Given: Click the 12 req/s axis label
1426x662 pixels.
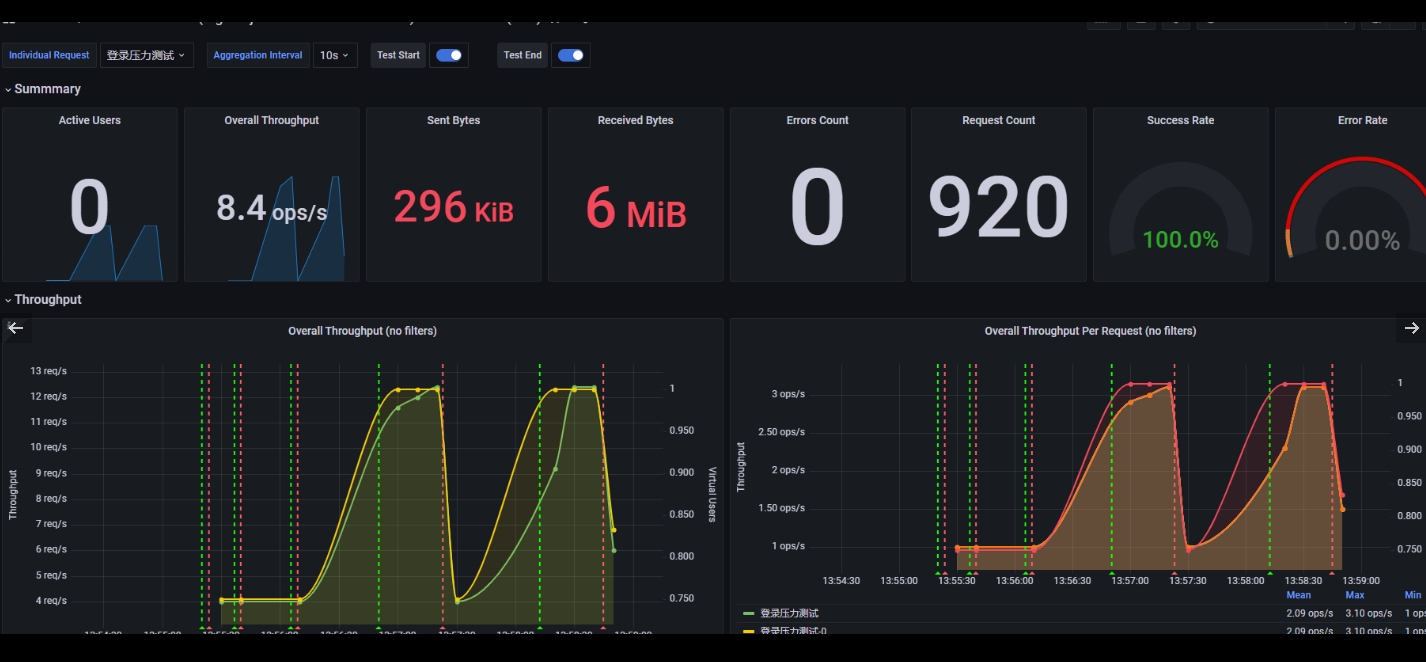Looking at the screenshot, I should pyautogui.click(x=49, y=396).
